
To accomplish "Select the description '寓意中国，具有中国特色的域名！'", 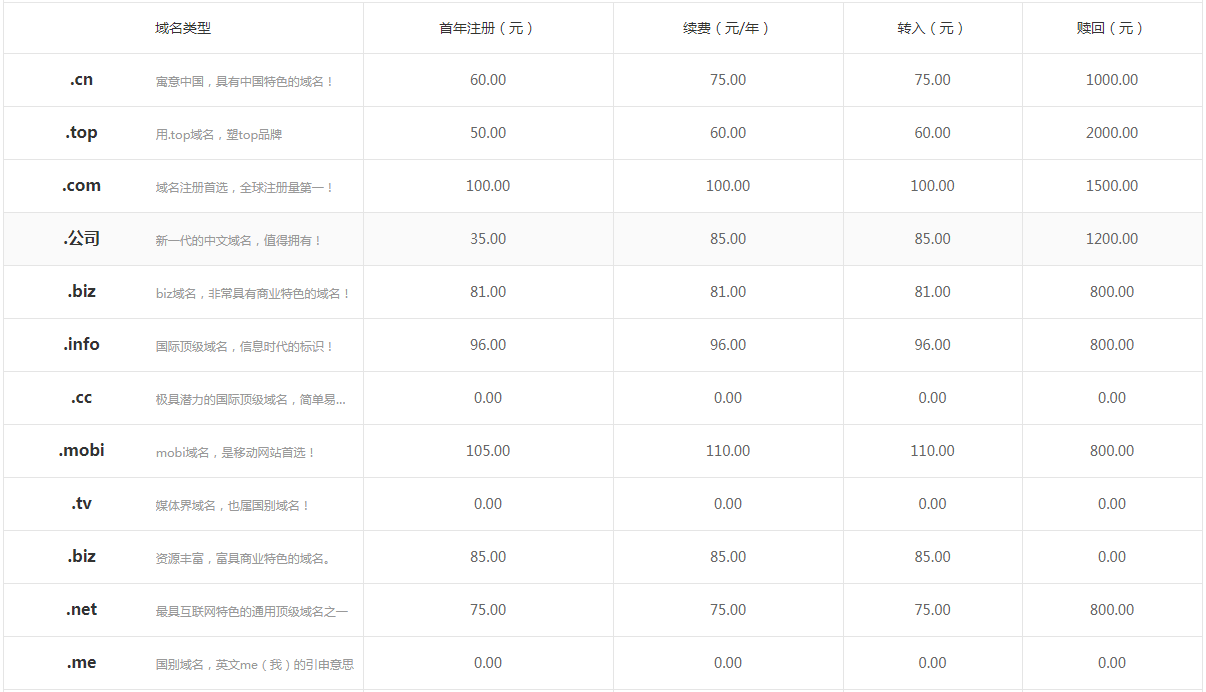I will click(245, 81).
